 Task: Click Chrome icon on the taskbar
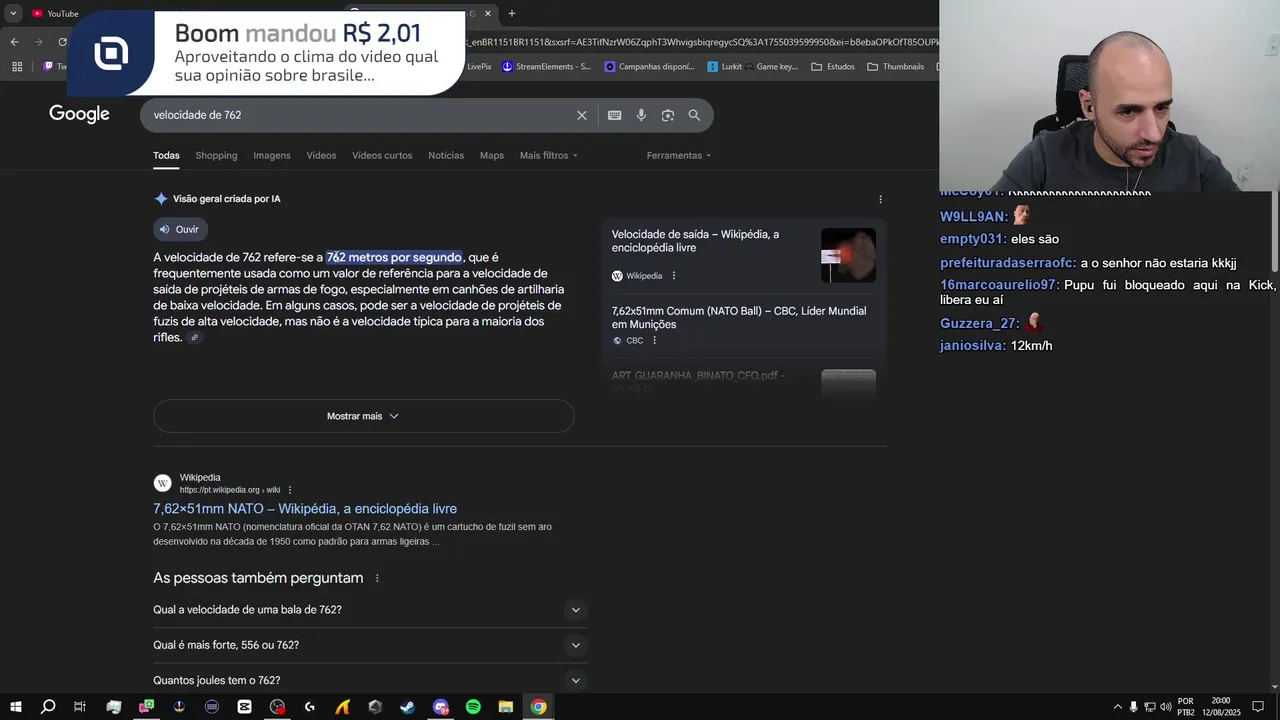click(539, 707)
